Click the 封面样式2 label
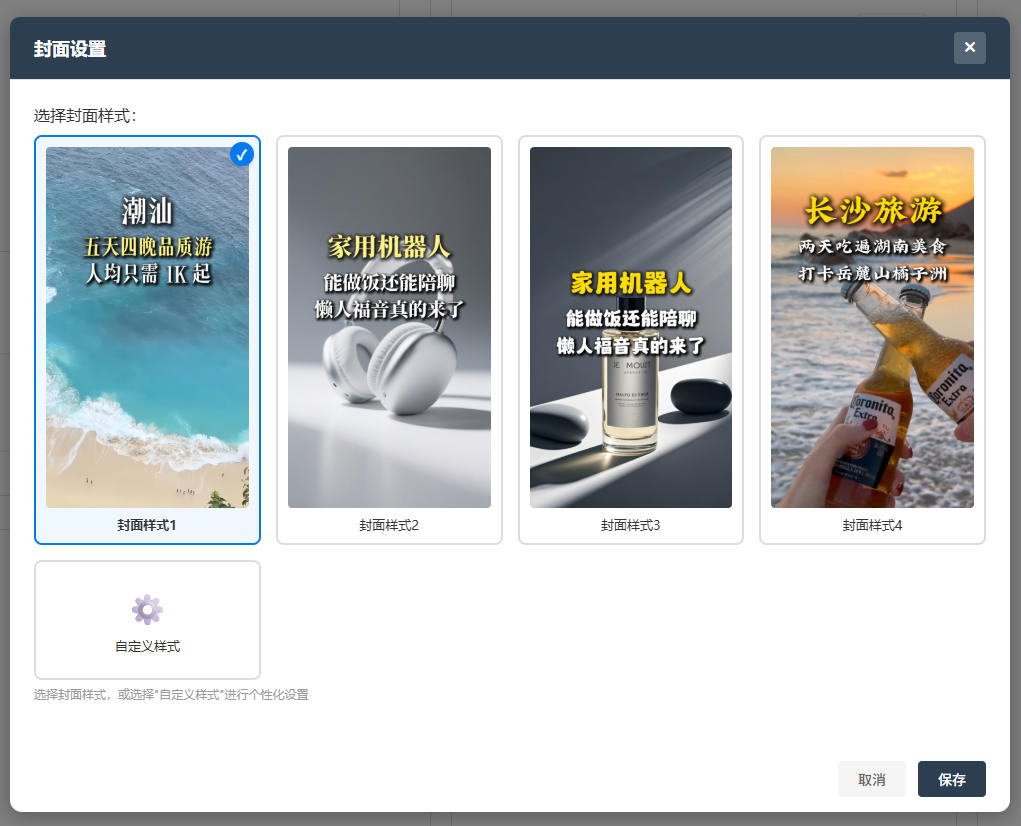 389,525
